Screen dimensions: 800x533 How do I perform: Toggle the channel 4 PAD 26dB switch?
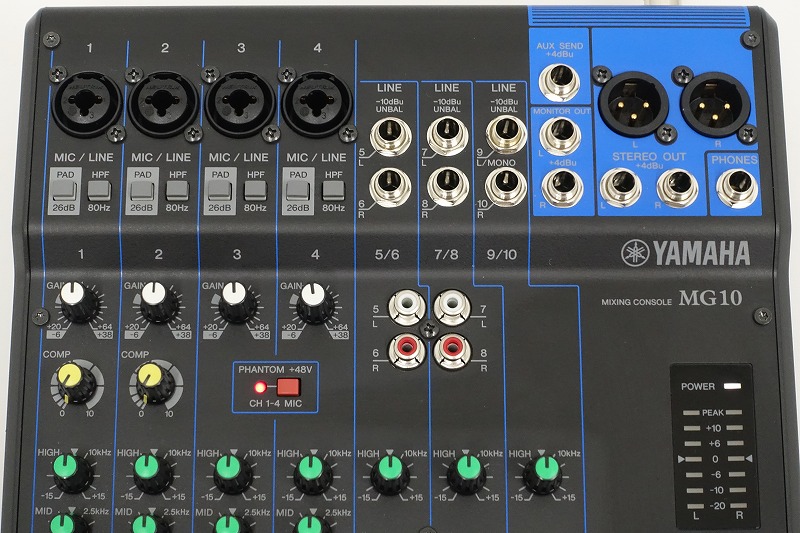[x=298, y=191]
